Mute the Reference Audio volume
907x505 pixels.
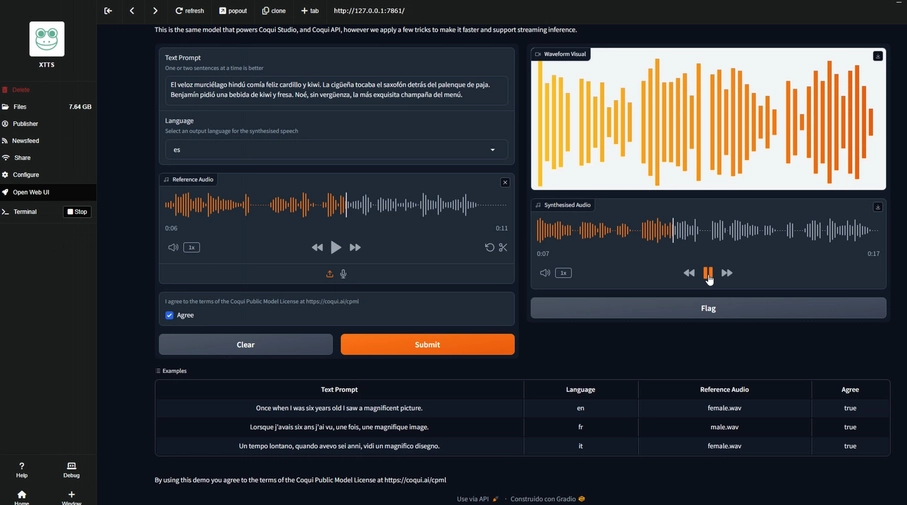pos(173,247)
